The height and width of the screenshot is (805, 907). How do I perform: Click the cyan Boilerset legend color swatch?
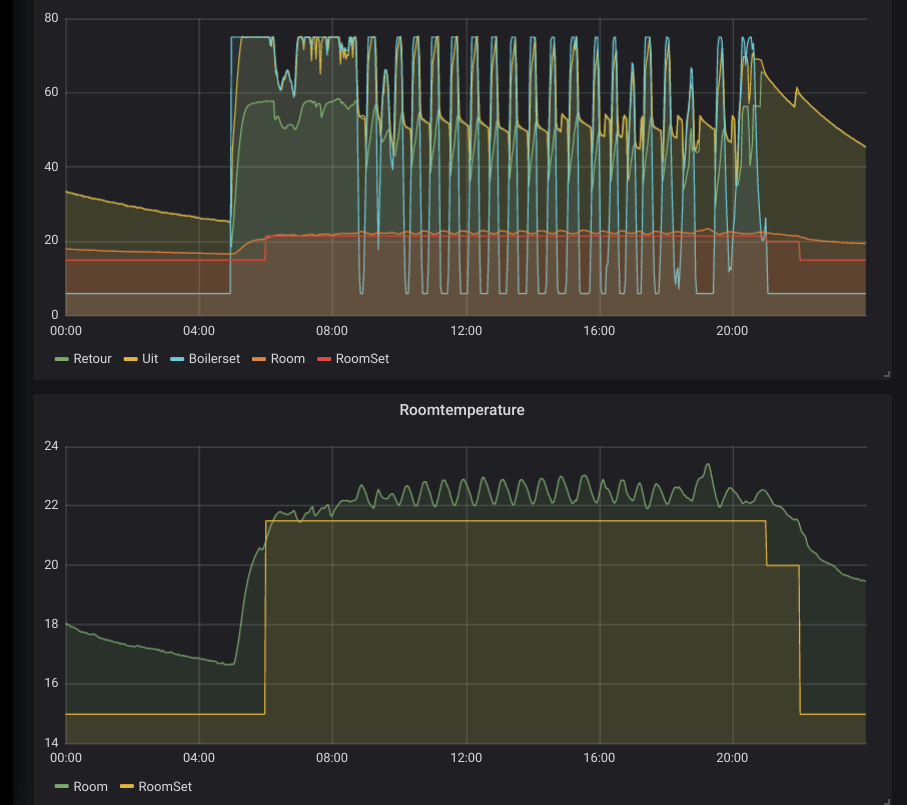click(x=176, y=359)
